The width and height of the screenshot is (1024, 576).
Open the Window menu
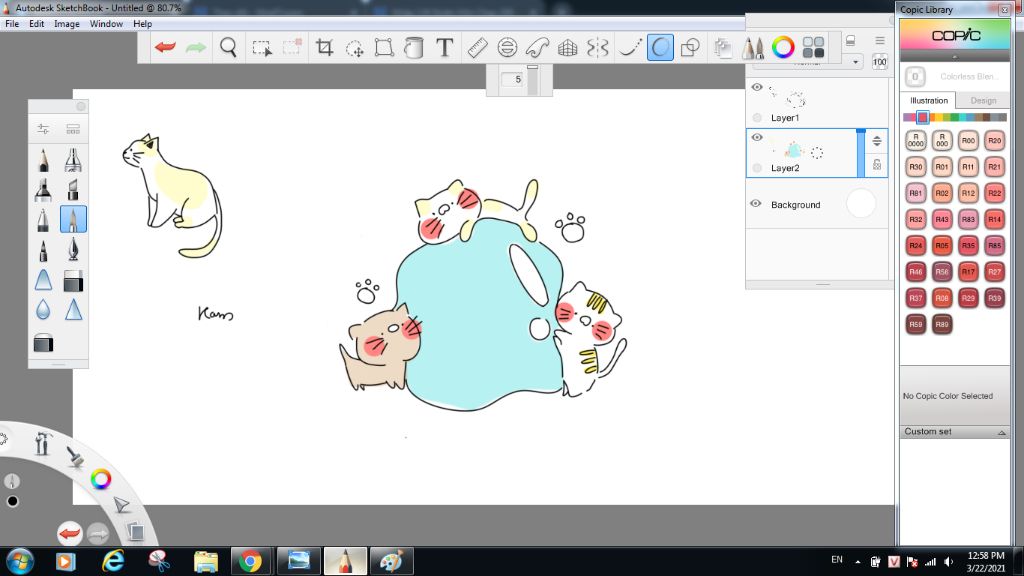pos(106,24)
